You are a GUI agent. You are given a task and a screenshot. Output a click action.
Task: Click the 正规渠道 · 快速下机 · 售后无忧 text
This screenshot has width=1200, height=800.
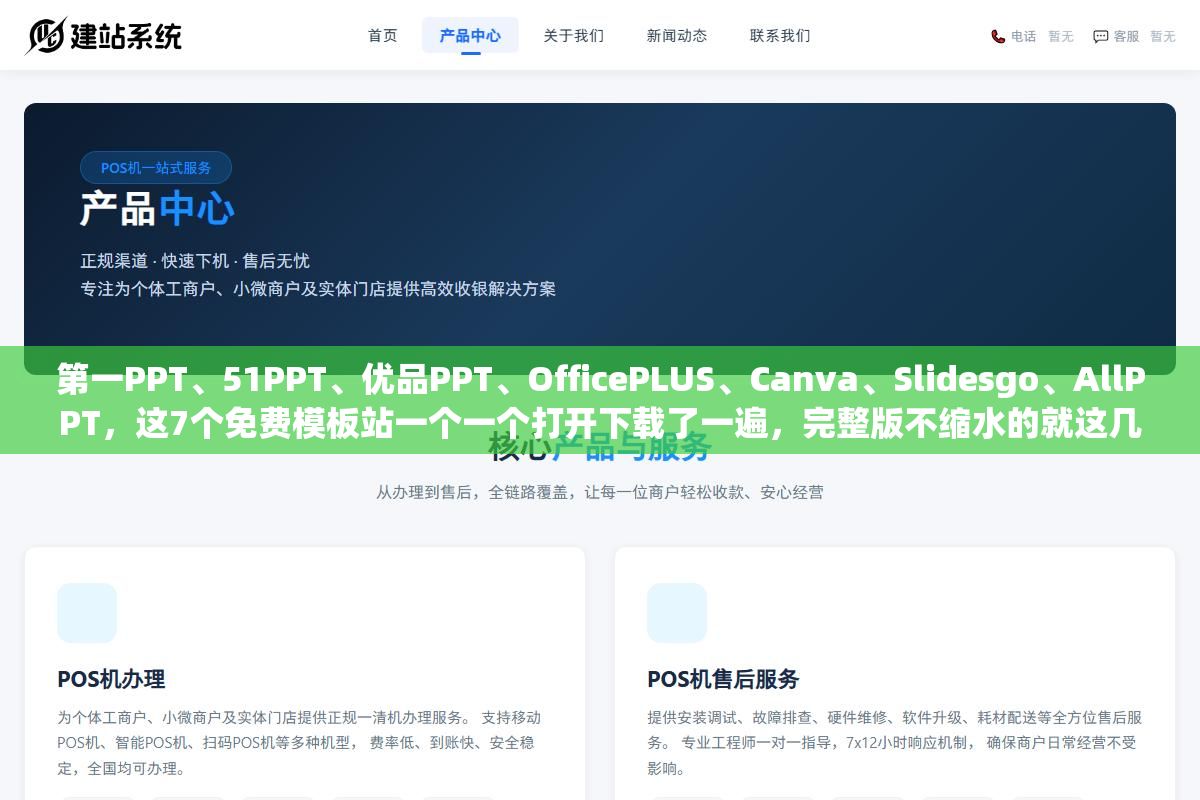[195, 261]
